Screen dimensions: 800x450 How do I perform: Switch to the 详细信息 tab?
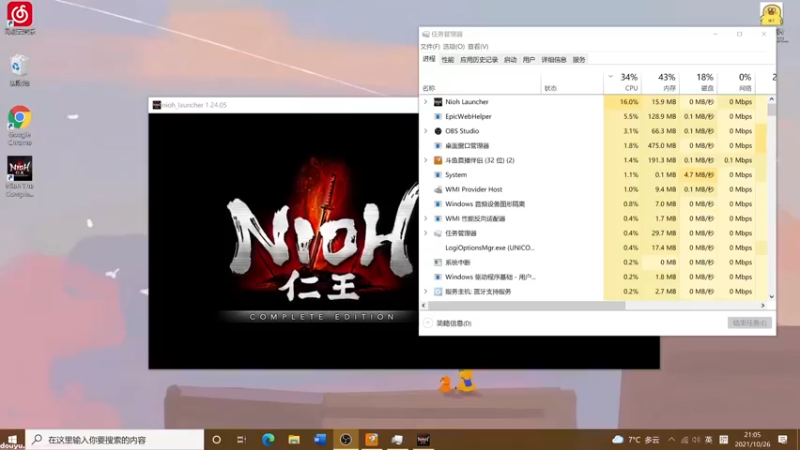(554, 60)
